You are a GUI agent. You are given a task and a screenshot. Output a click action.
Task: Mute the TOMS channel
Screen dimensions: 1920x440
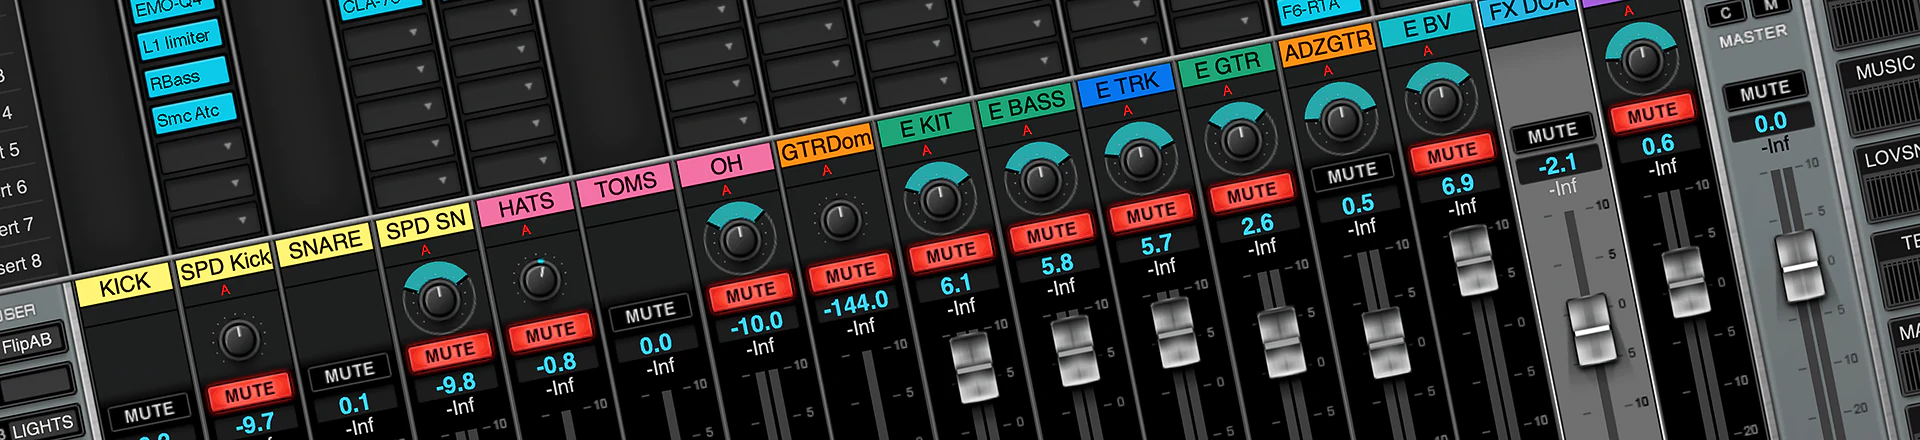click(x=650, y=314)
